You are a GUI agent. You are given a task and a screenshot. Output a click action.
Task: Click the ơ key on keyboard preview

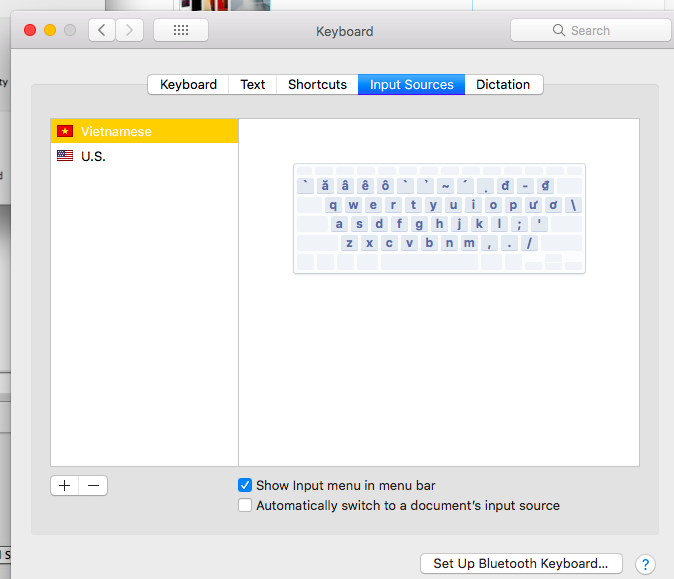[553, 205]
